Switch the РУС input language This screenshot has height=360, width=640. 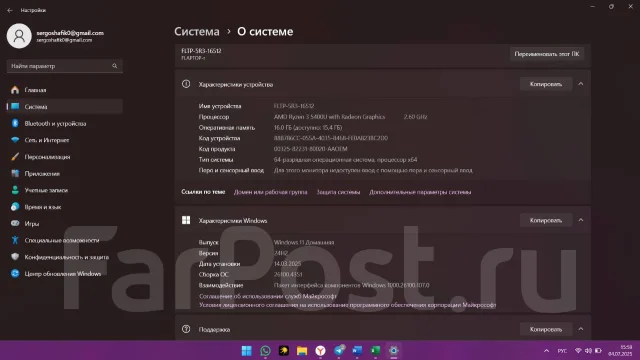click(x=562, y=351)
